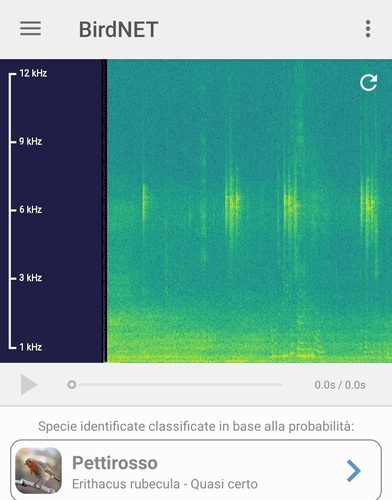Click the BirdNET app title
The width and height of the screenshot is (392, 500).
coord(118,29)
